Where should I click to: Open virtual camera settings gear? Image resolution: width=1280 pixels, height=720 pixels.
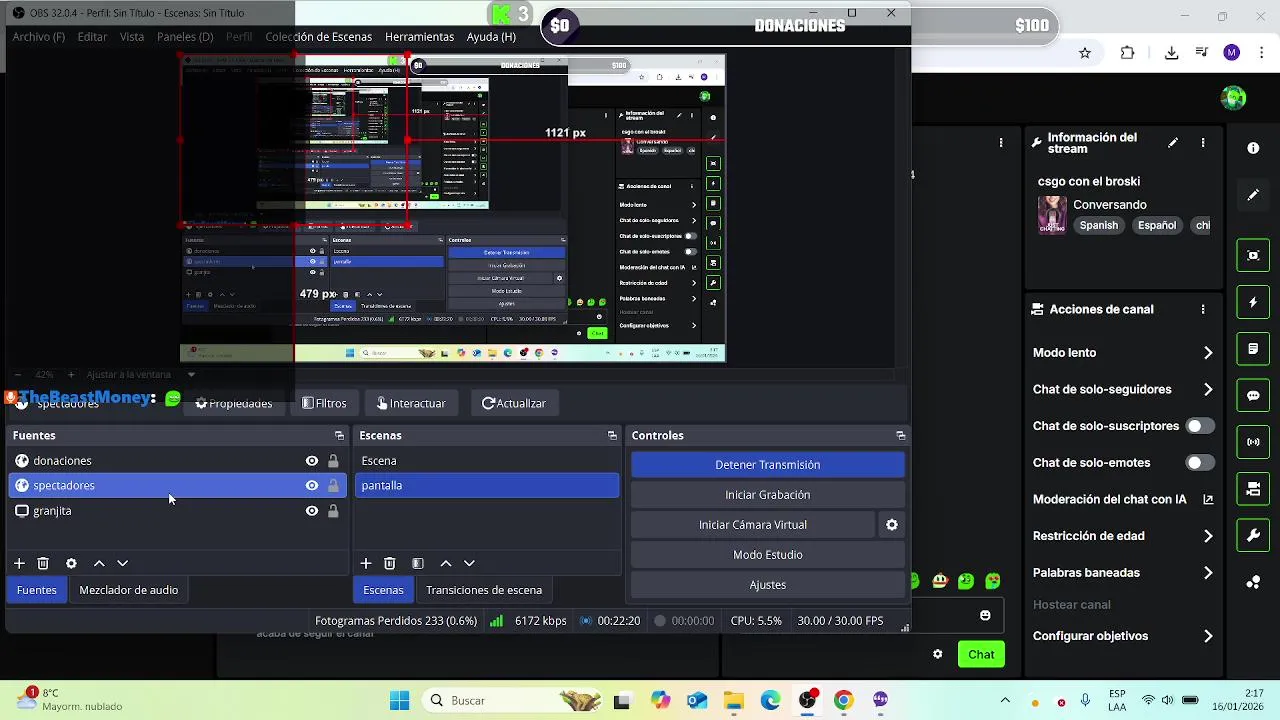[892, 525]
